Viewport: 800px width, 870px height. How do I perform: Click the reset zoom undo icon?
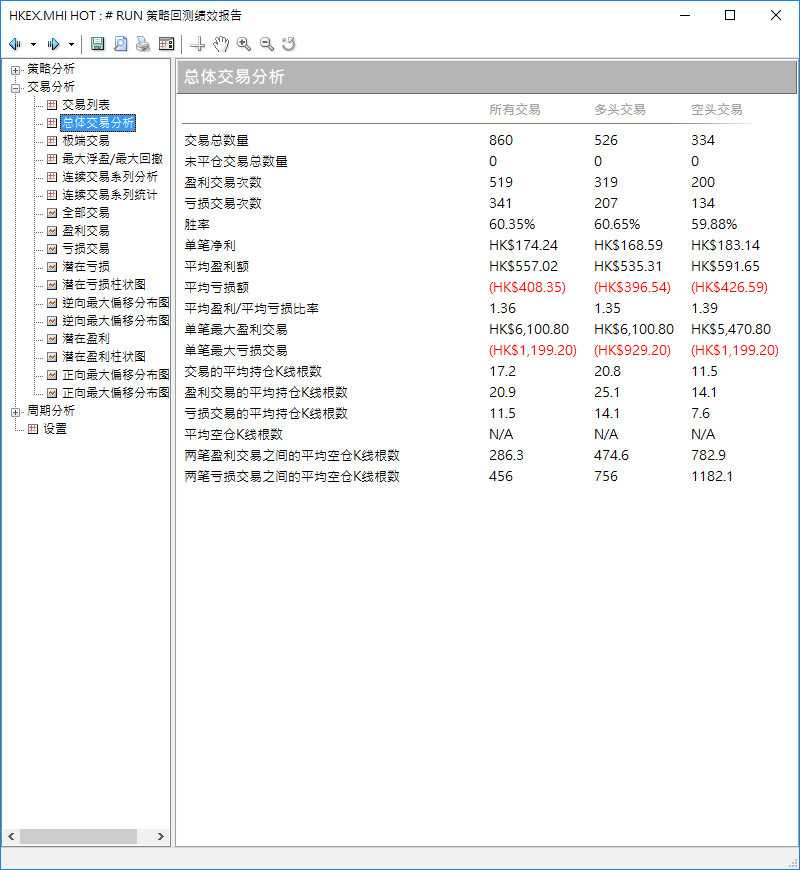(289, 44)
